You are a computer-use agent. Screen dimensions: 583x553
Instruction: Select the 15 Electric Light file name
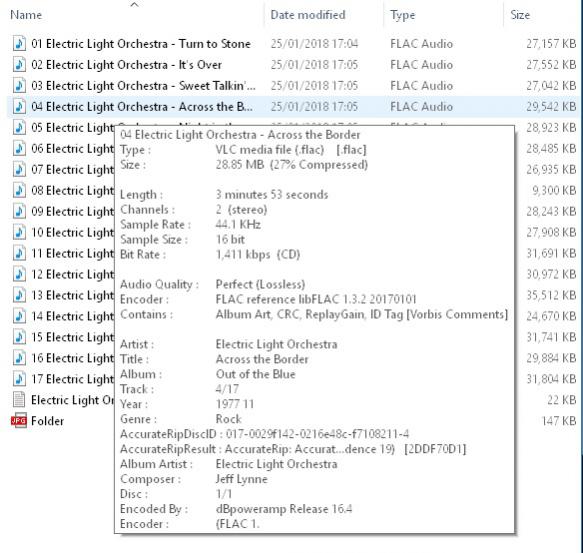pos(73,337)
